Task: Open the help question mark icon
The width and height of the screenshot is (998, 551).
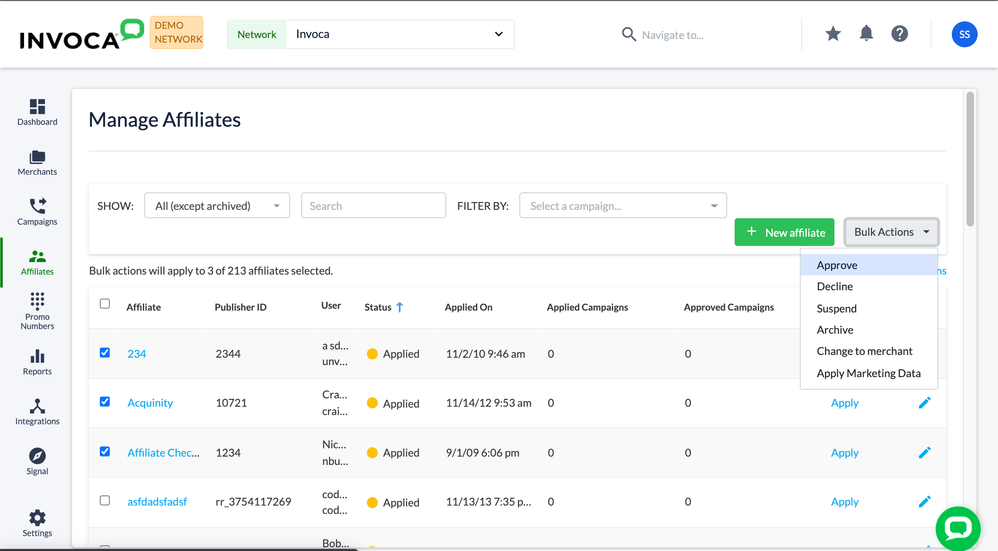Action: click(900, 34)
